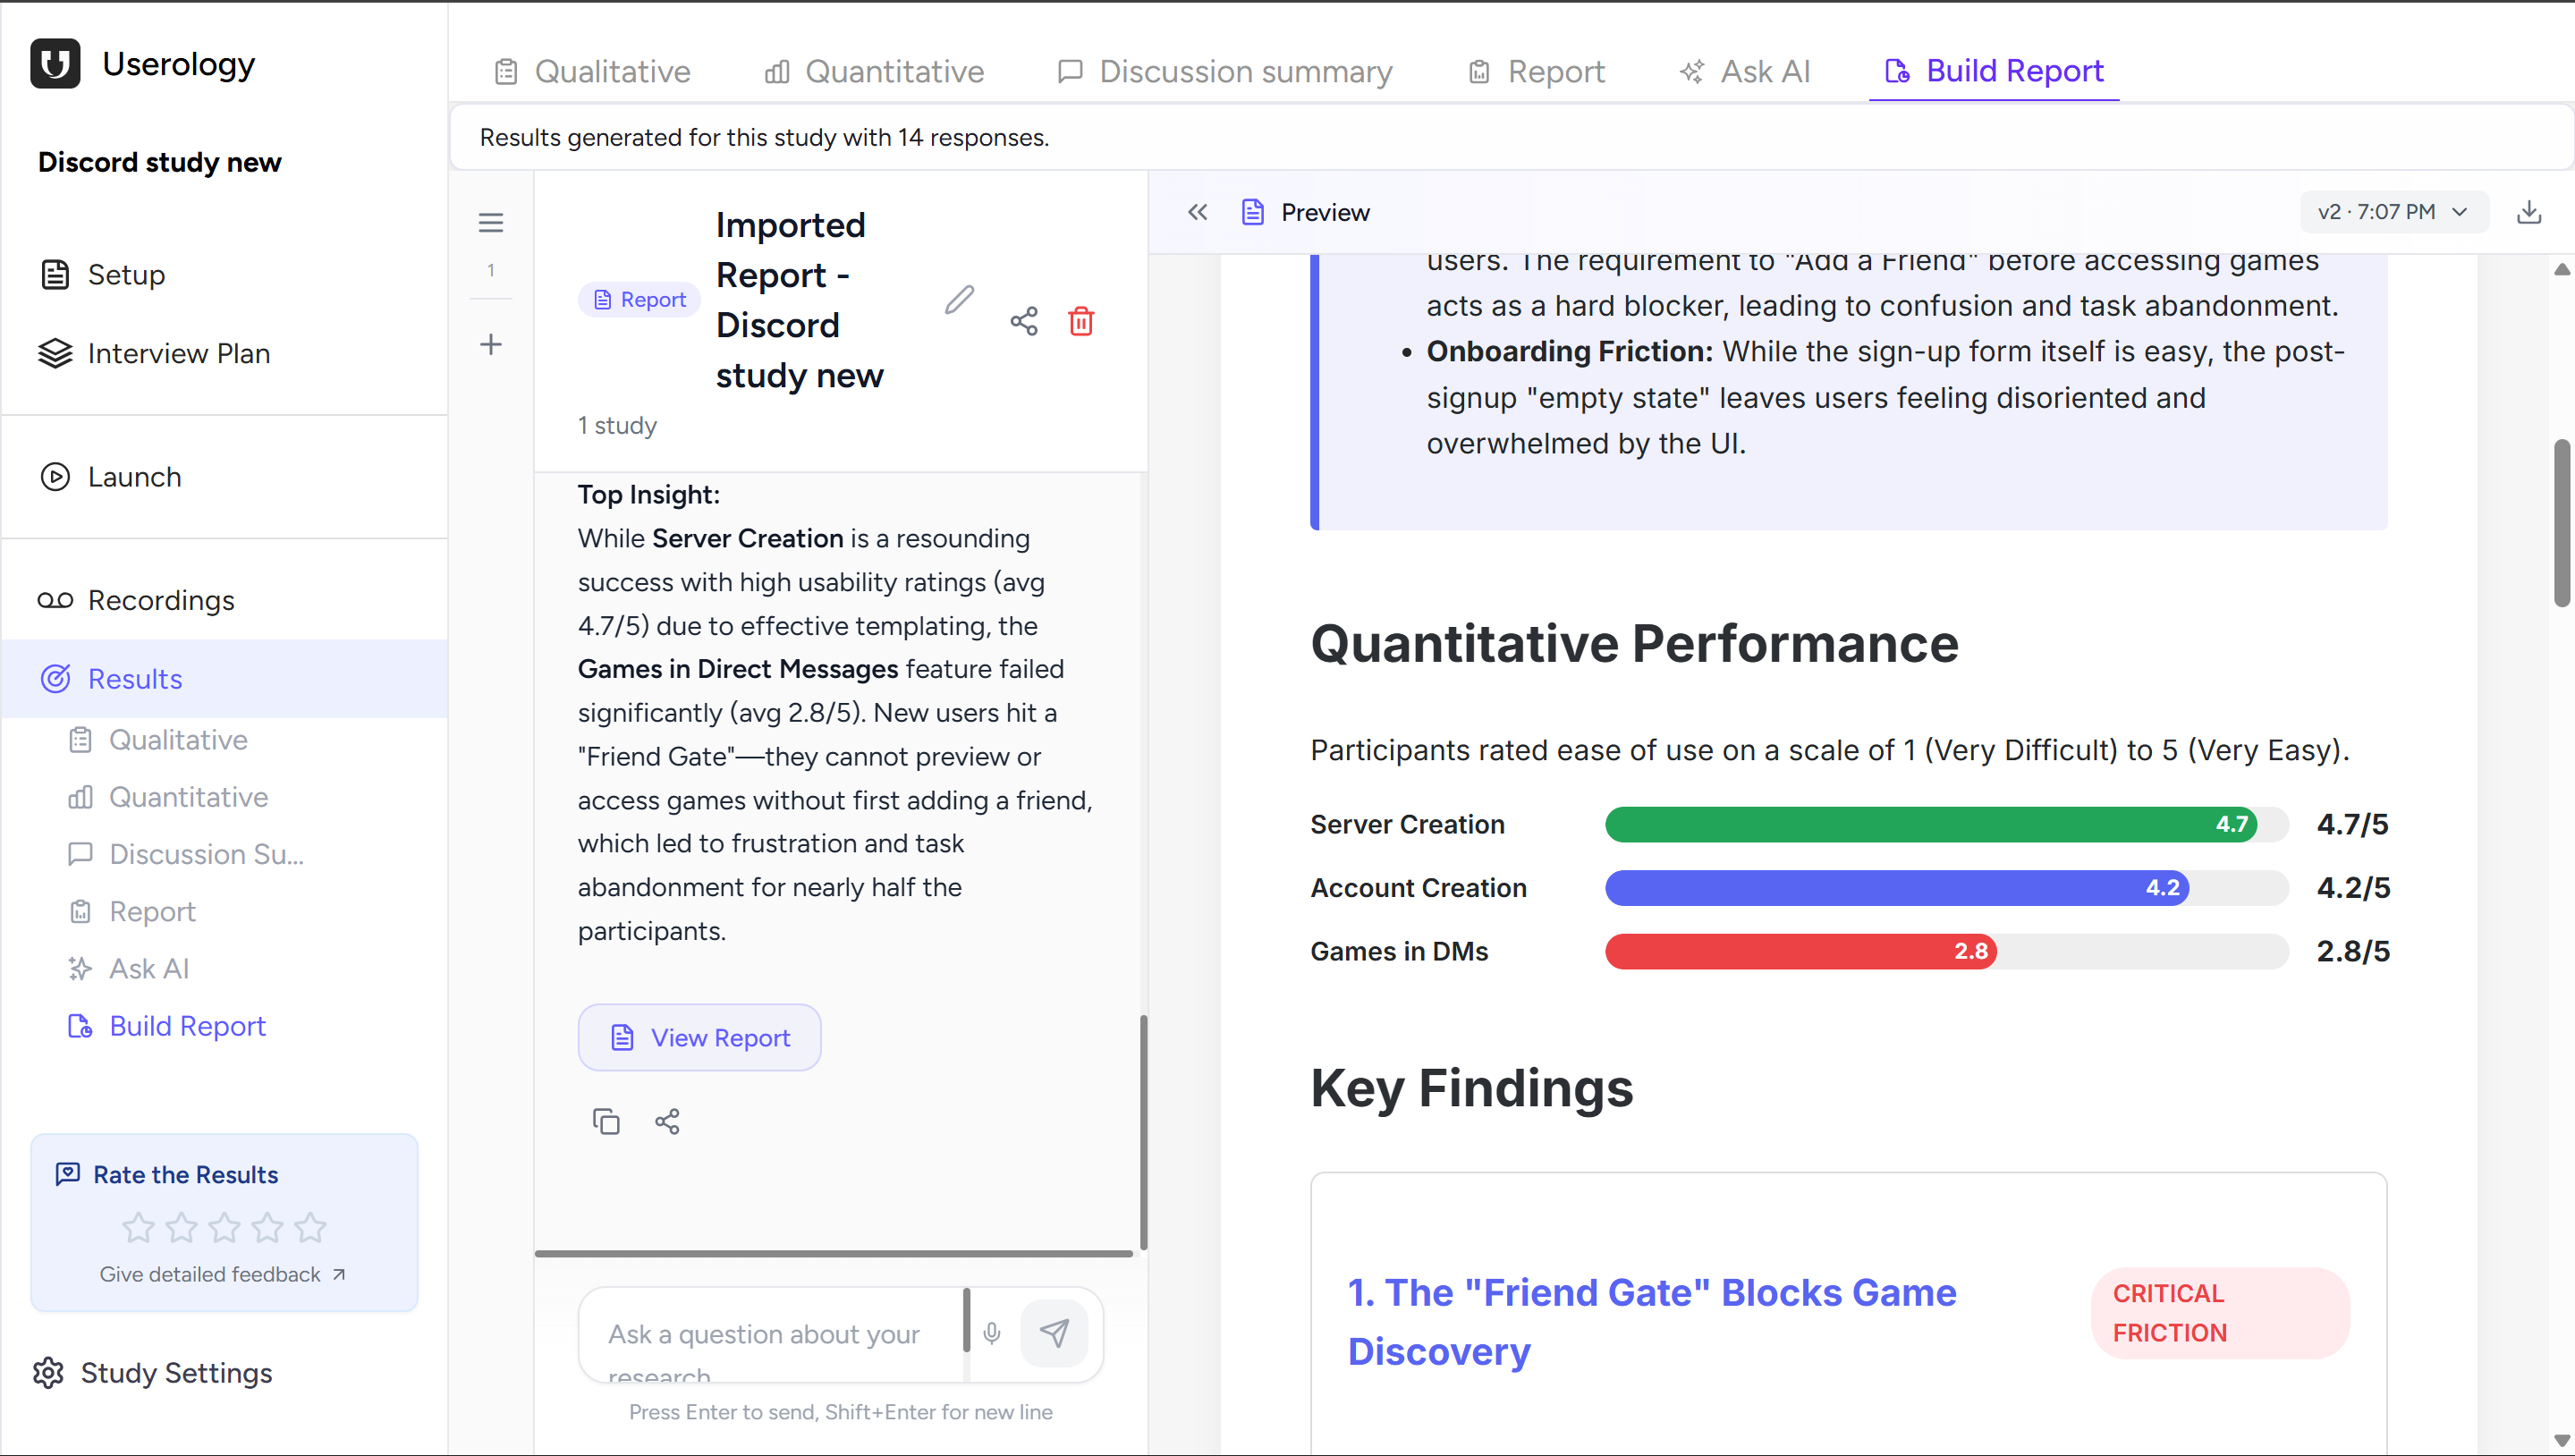Activate the microphone for voice input
2575x1456 pixels.
[x=991, y=1334]
